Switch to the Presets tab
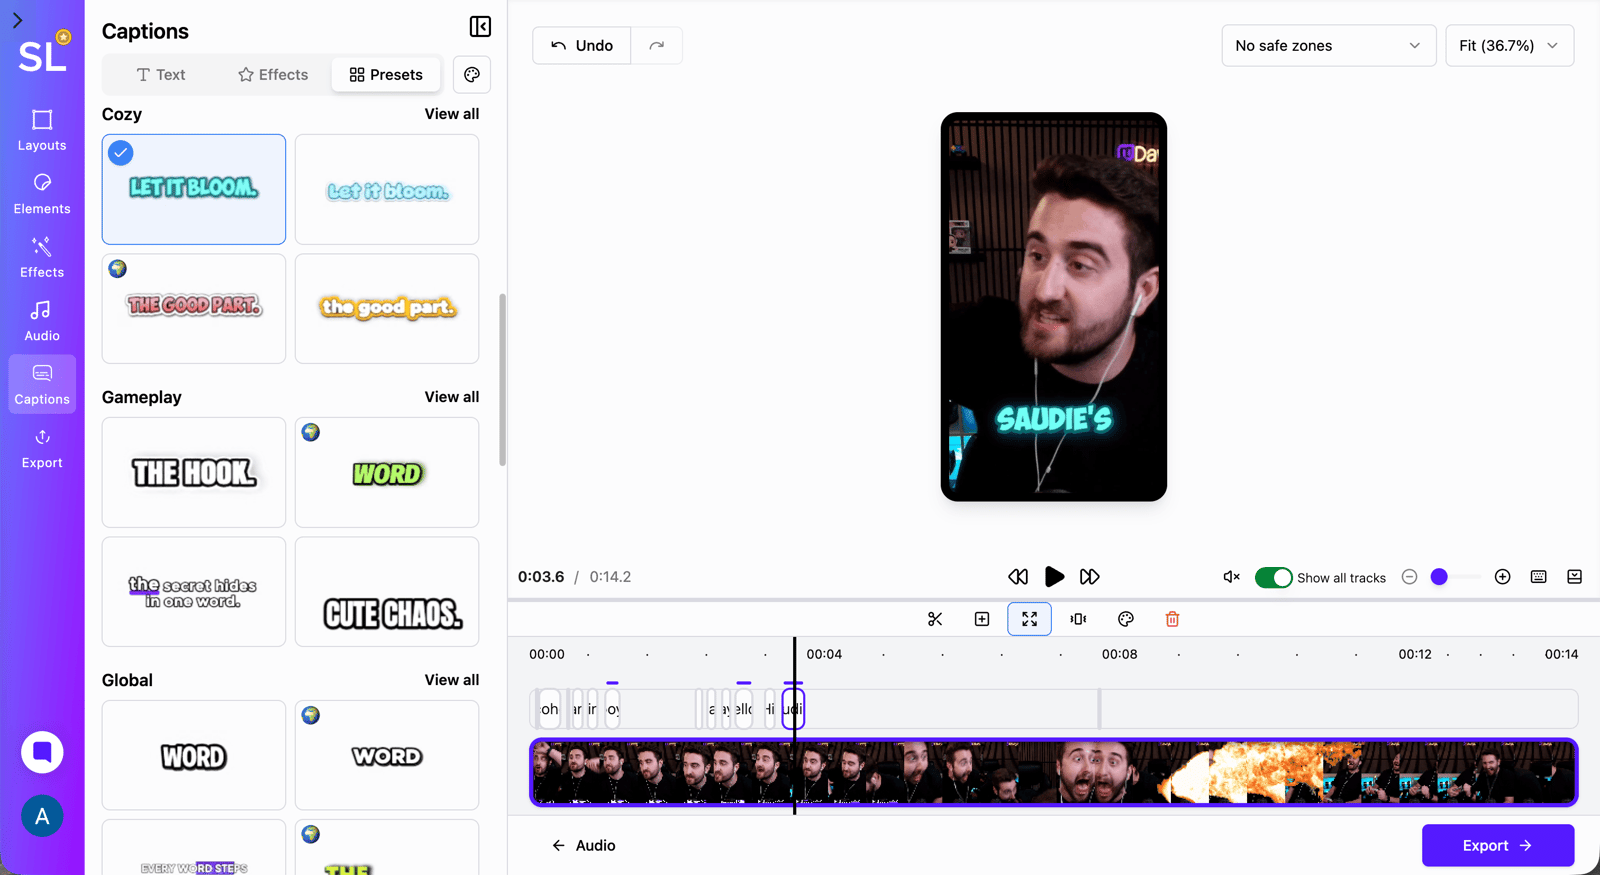Viewport: 1600px width, 875px height. click(x=386, y=75)
